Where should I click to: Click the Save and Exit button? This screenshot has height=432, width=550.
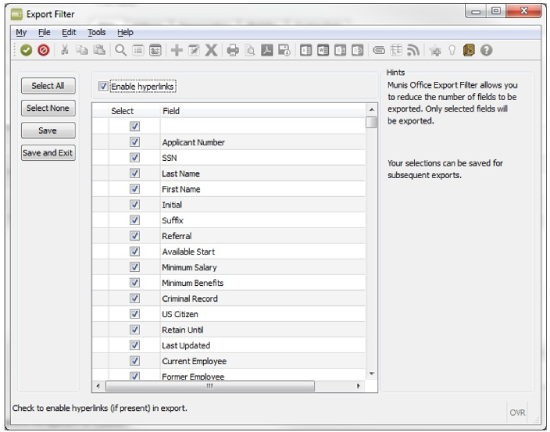tap(48, 153)
